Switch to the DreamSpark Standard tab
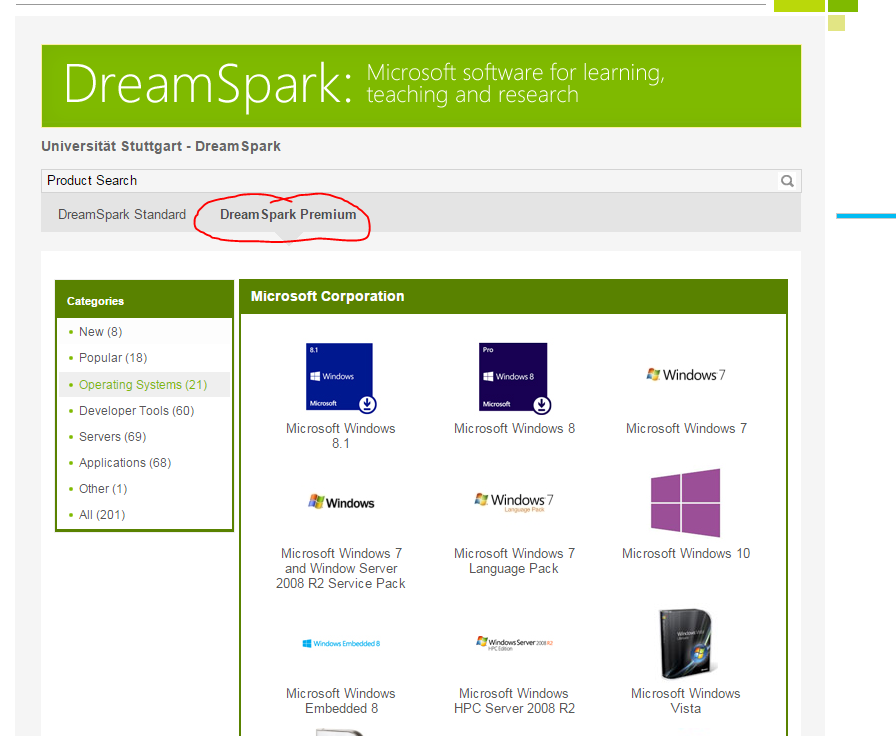The height and width of the screenshot is (736, 896). (122, 215)
